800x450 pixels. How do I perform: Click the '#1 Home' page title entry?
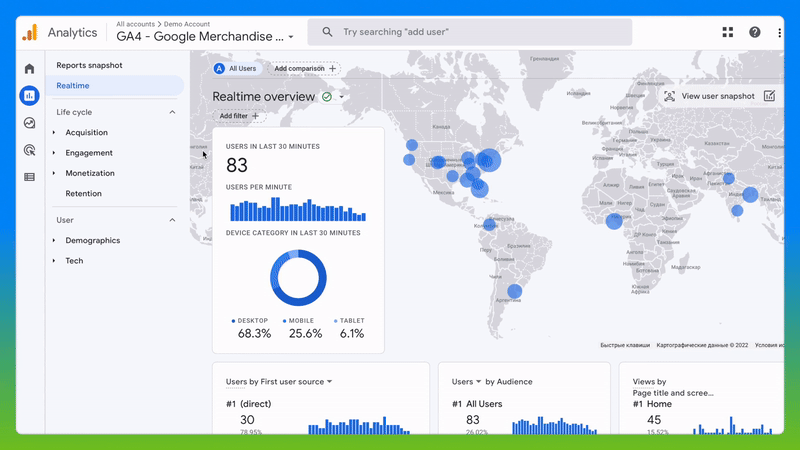click(x=652, y=404)
